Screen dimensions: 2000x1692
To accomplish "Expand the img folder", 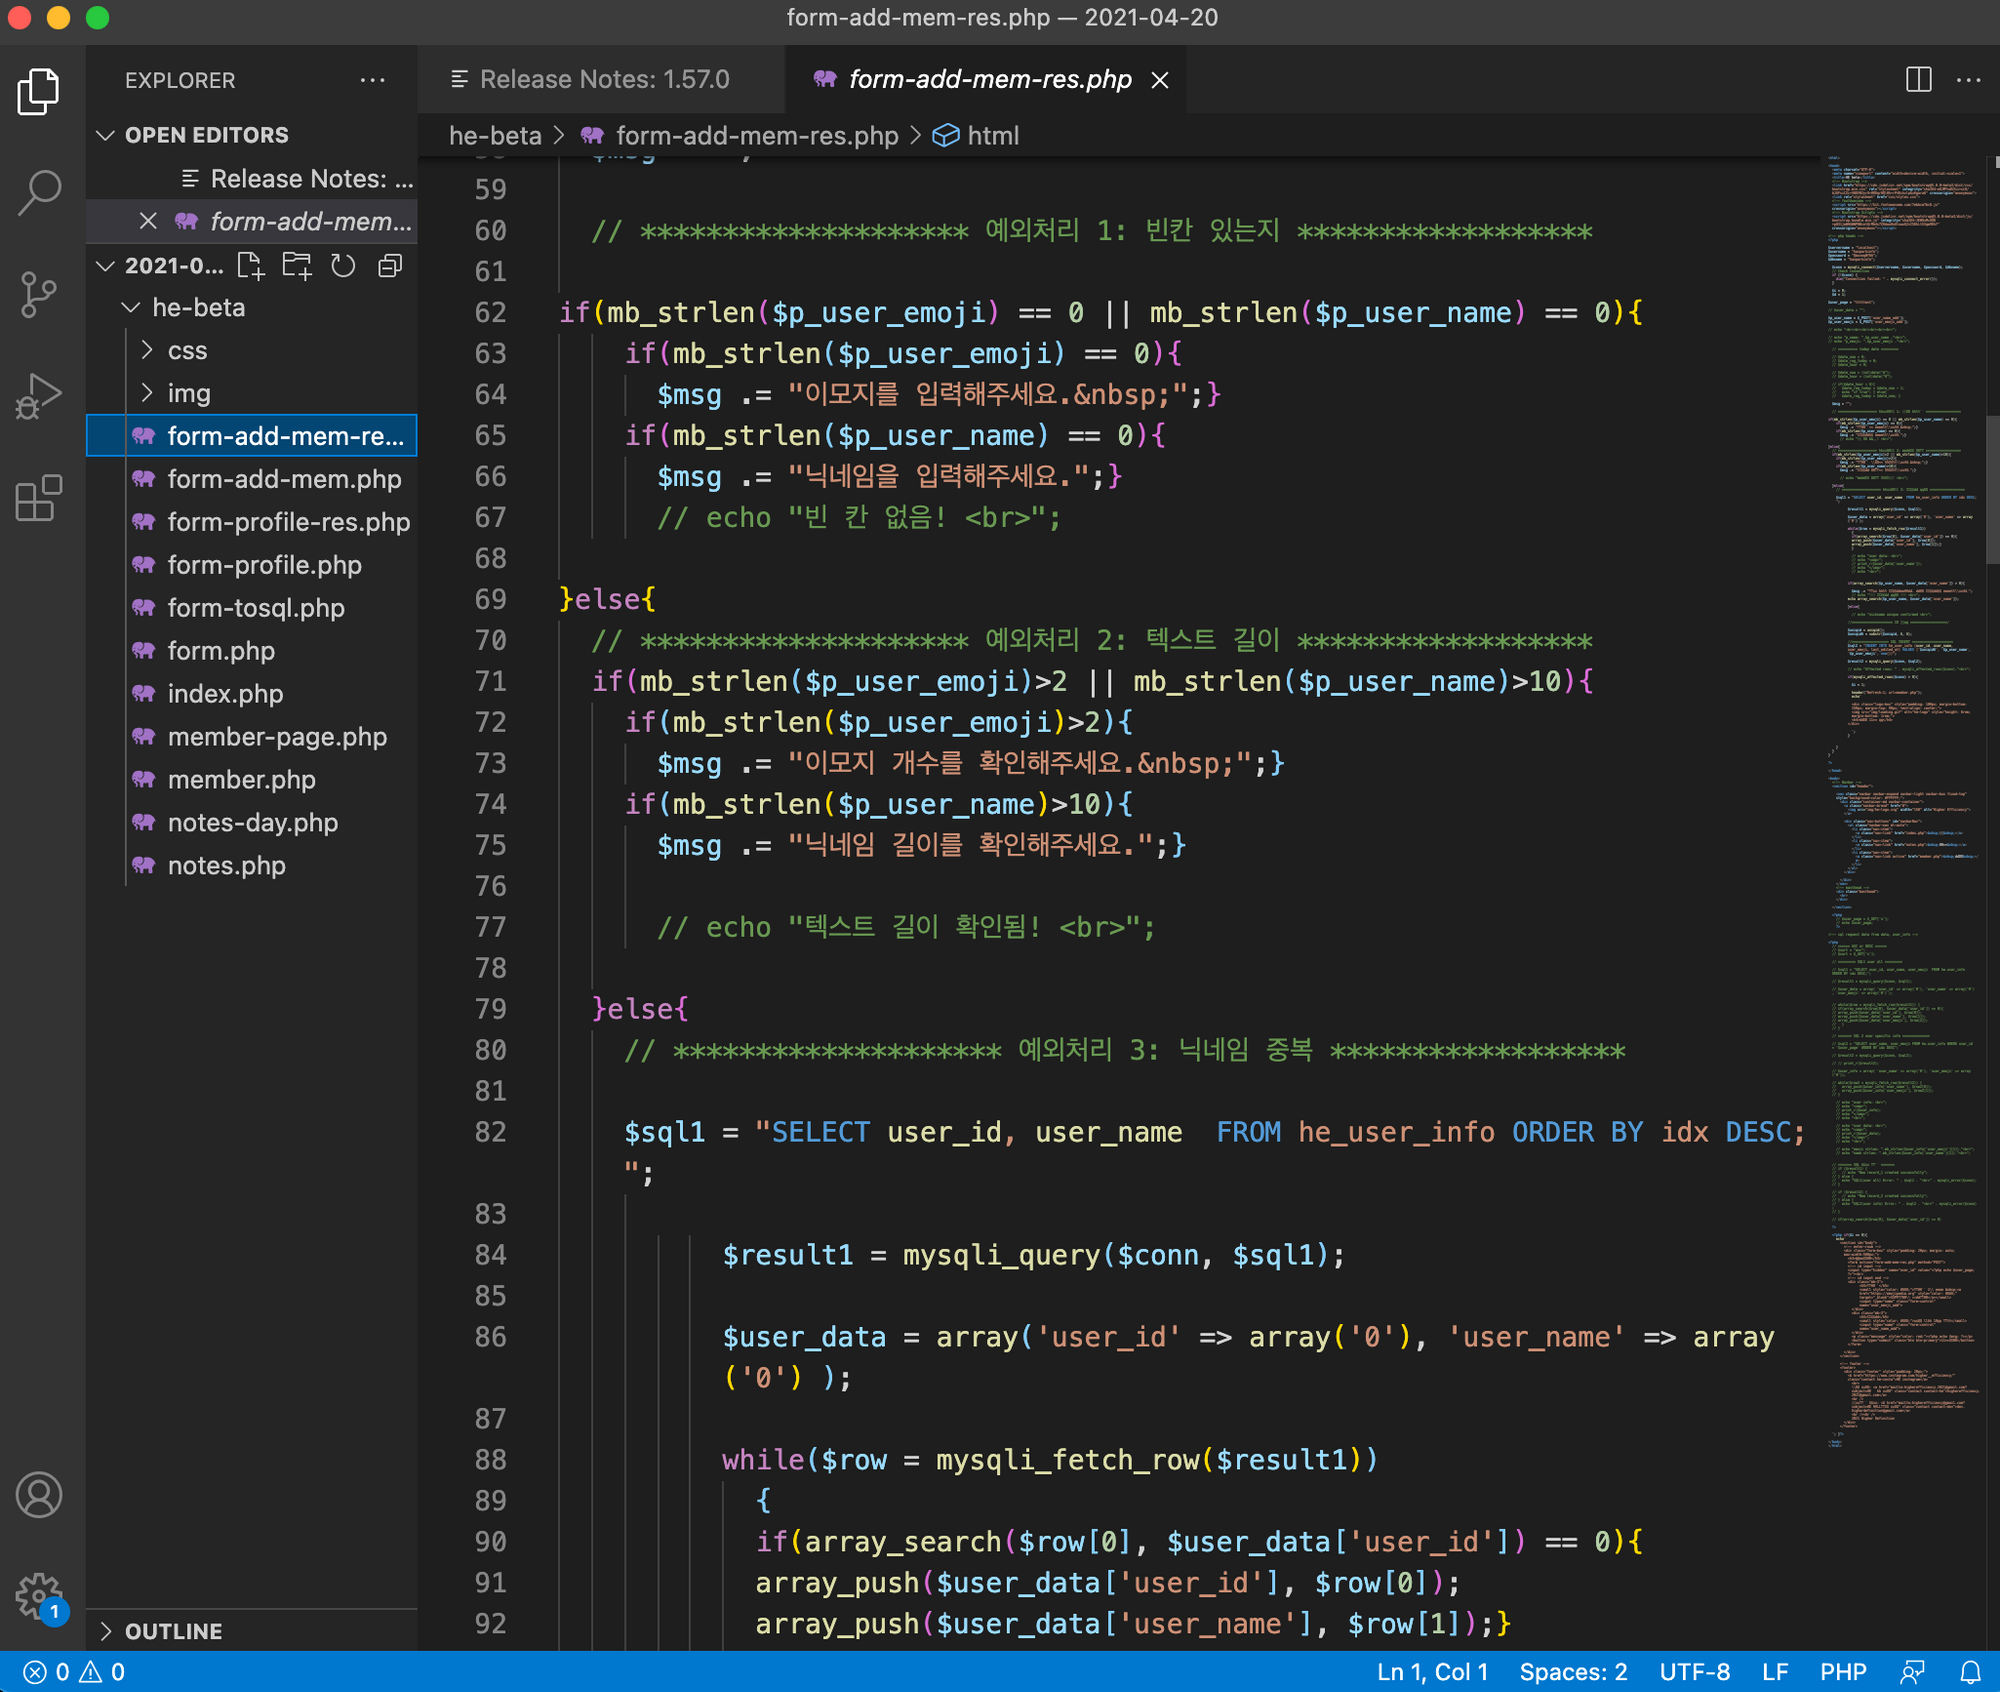I will 188,393.
